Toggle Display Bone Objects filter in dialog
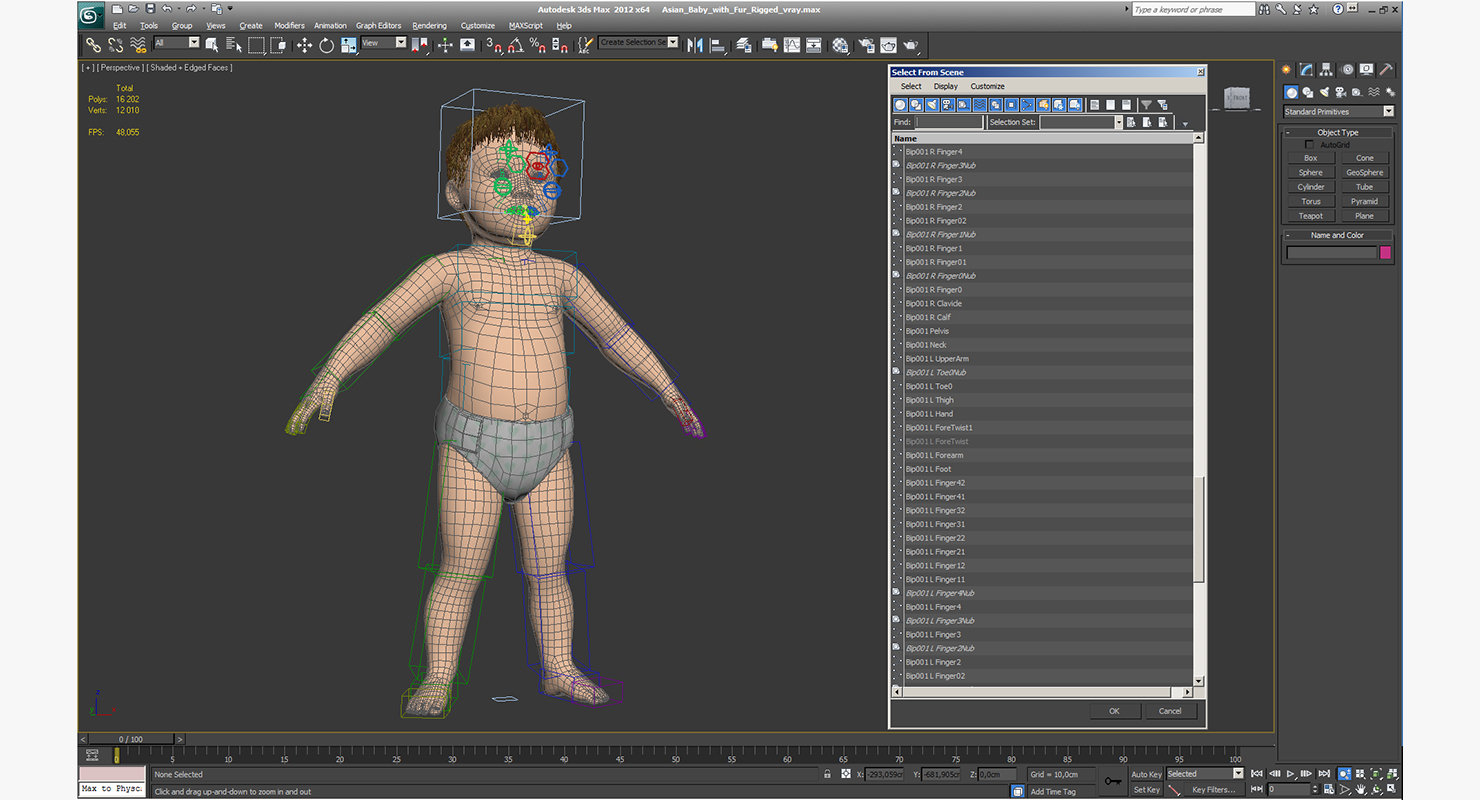The height and width of the screenshot is (800, 1480). coord(1027,105)
